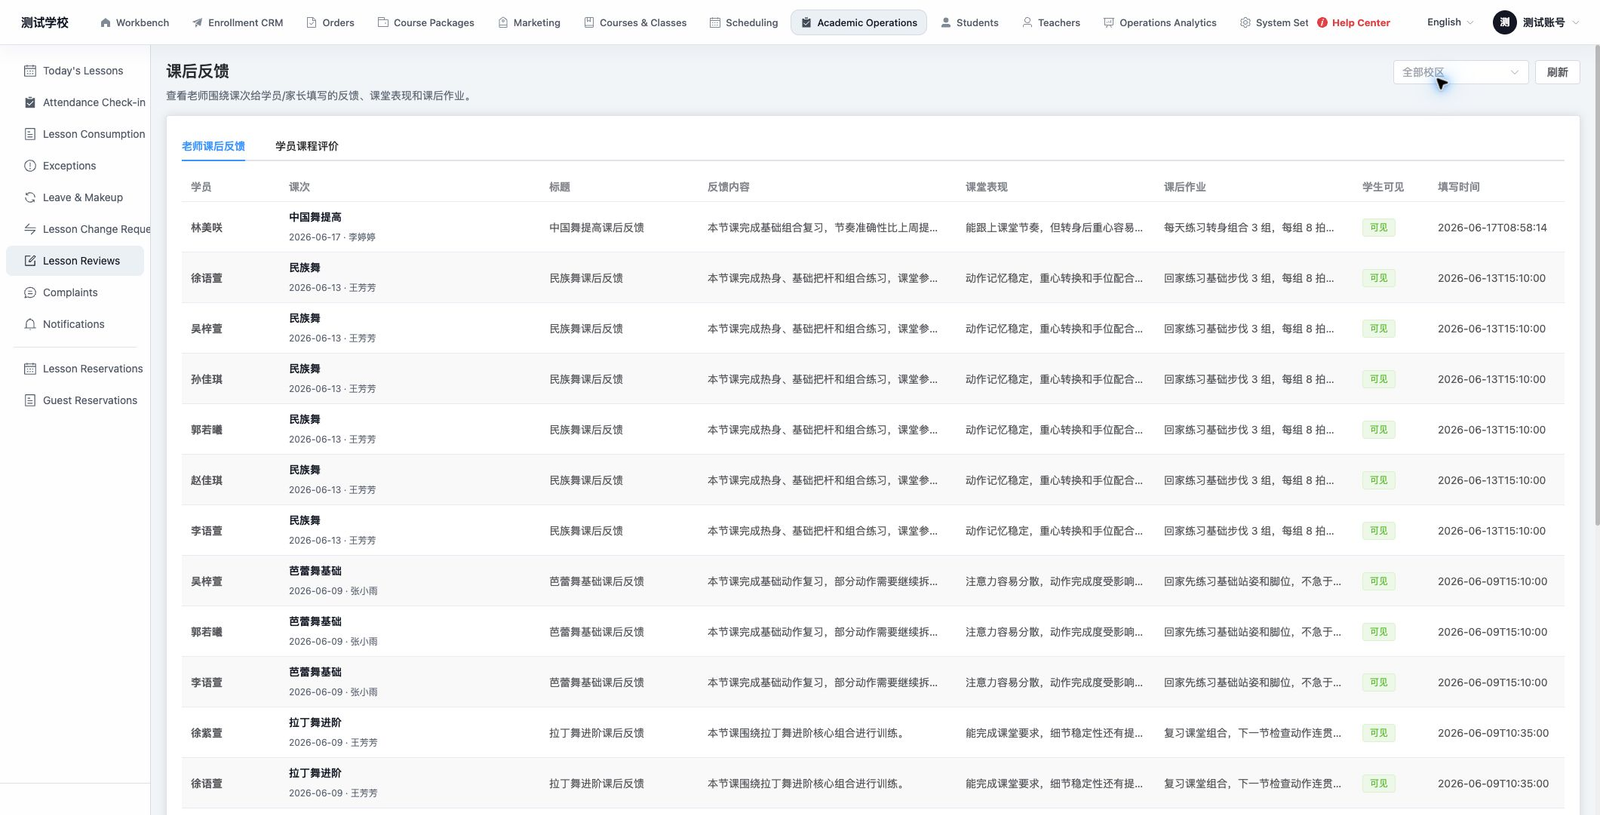Image resolution: width=1600 pixels, height=815 pixels.
Task: Open the Complaints chat bubble icon
Action: click(x=30, y=293)
